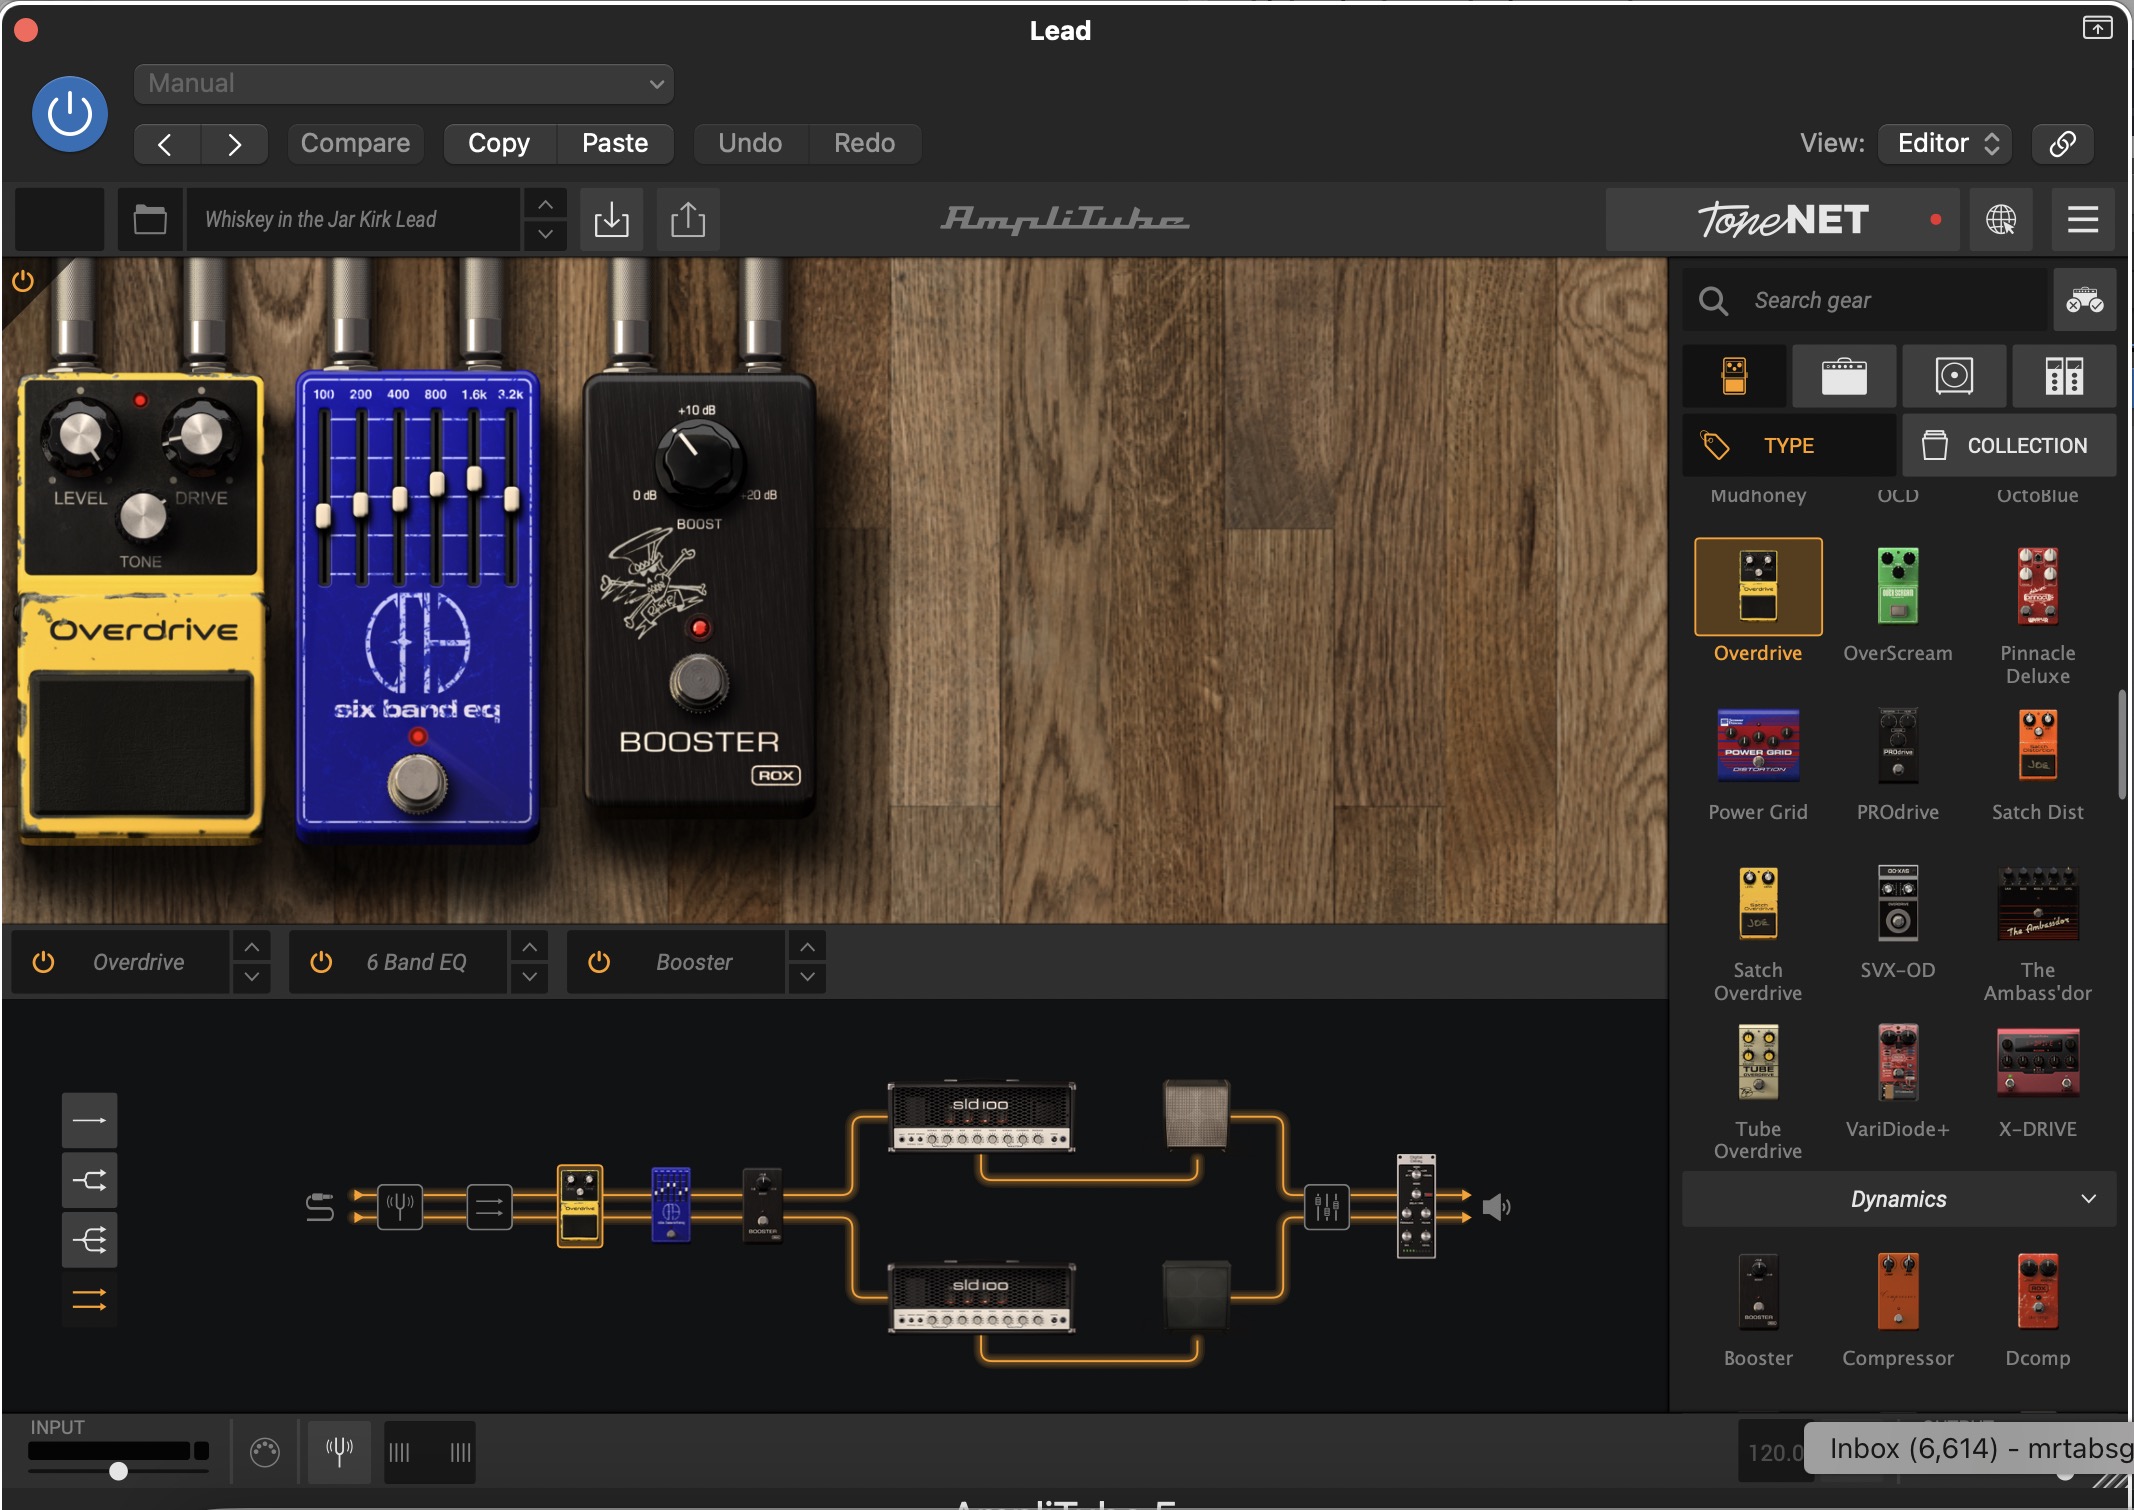Toggle 6 Band EQ slot power button
Viewport: 2134px width, 1510px height.
[321, 962]
